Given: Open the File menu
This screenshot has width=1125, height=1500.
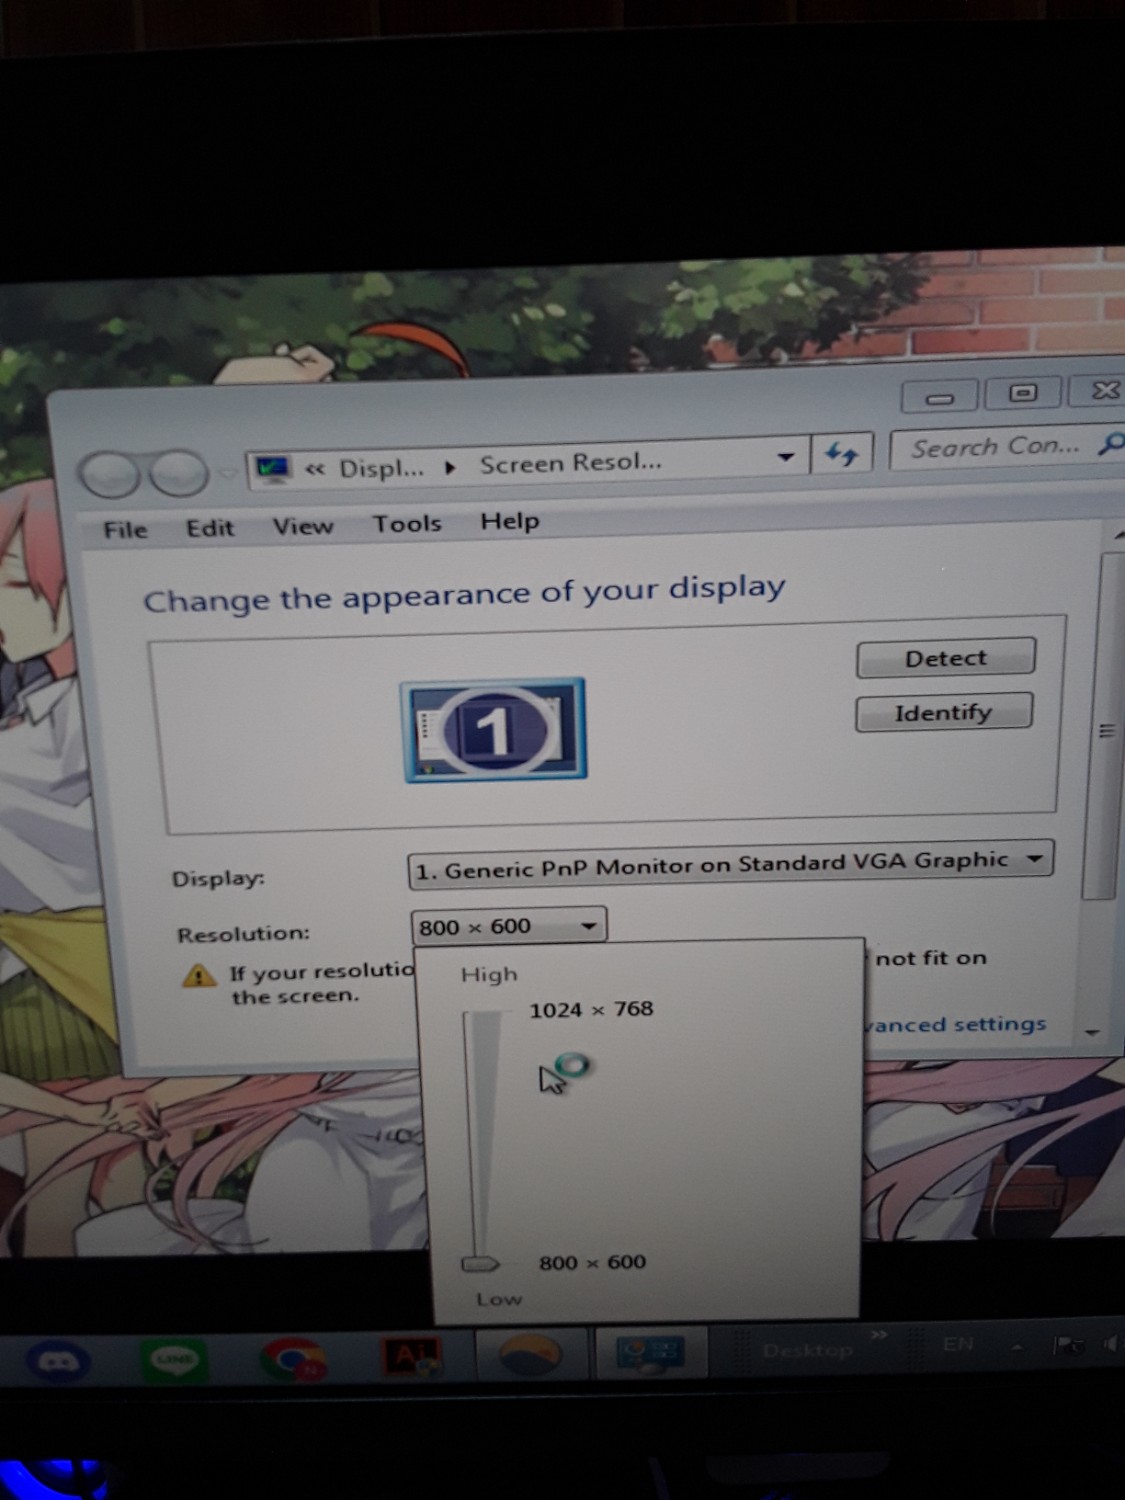Looking at the screenshot, I should pyautogui.click(x=125, y=529).
